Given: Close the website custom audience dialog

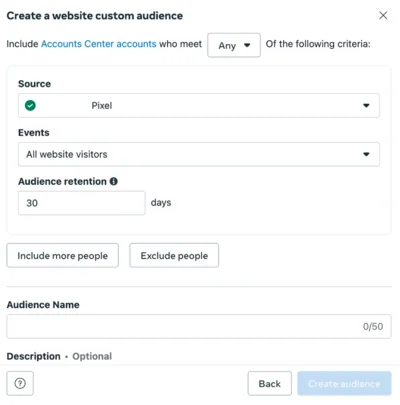Looking at the screenshot, I should (x=383, y=15).
